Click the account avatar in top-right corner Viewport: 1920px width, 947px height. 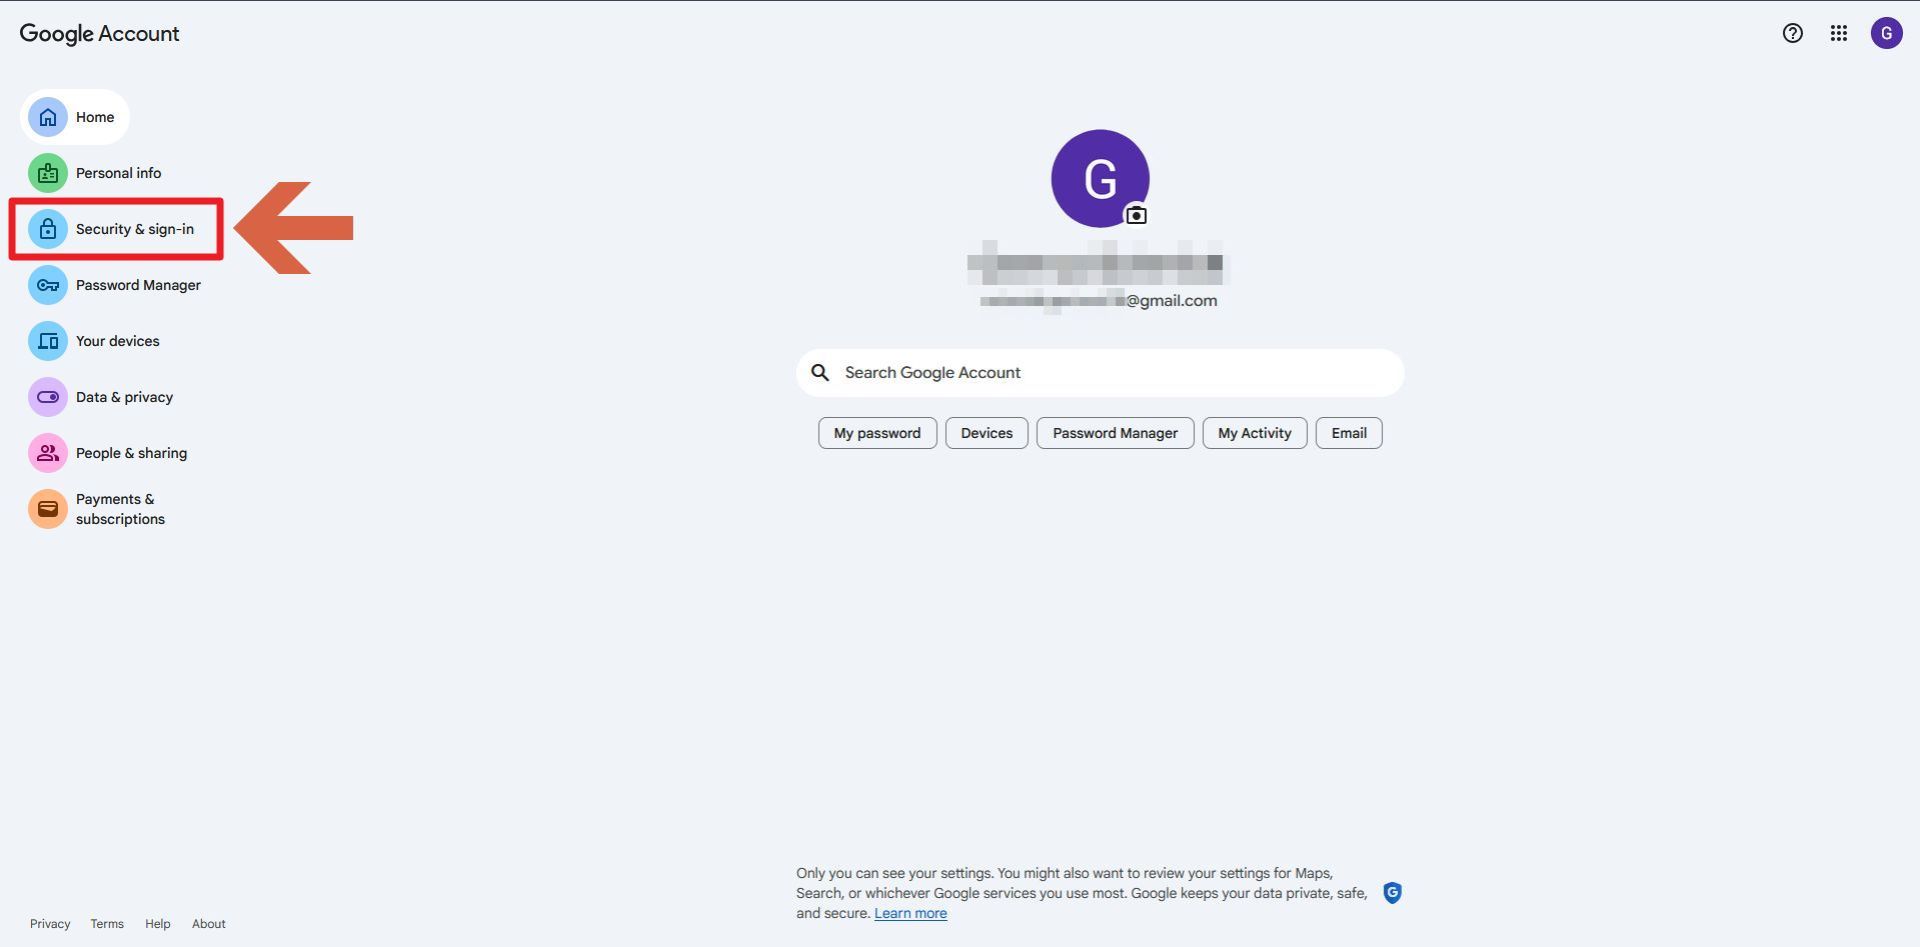click(1886, 33)
